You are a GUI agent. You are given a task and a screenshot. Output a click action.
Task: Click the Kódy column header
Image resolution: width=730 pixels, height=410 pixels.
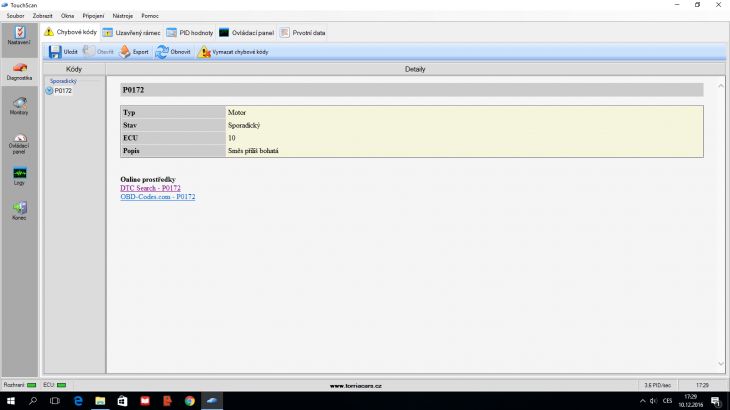click(x=74, y=69)
